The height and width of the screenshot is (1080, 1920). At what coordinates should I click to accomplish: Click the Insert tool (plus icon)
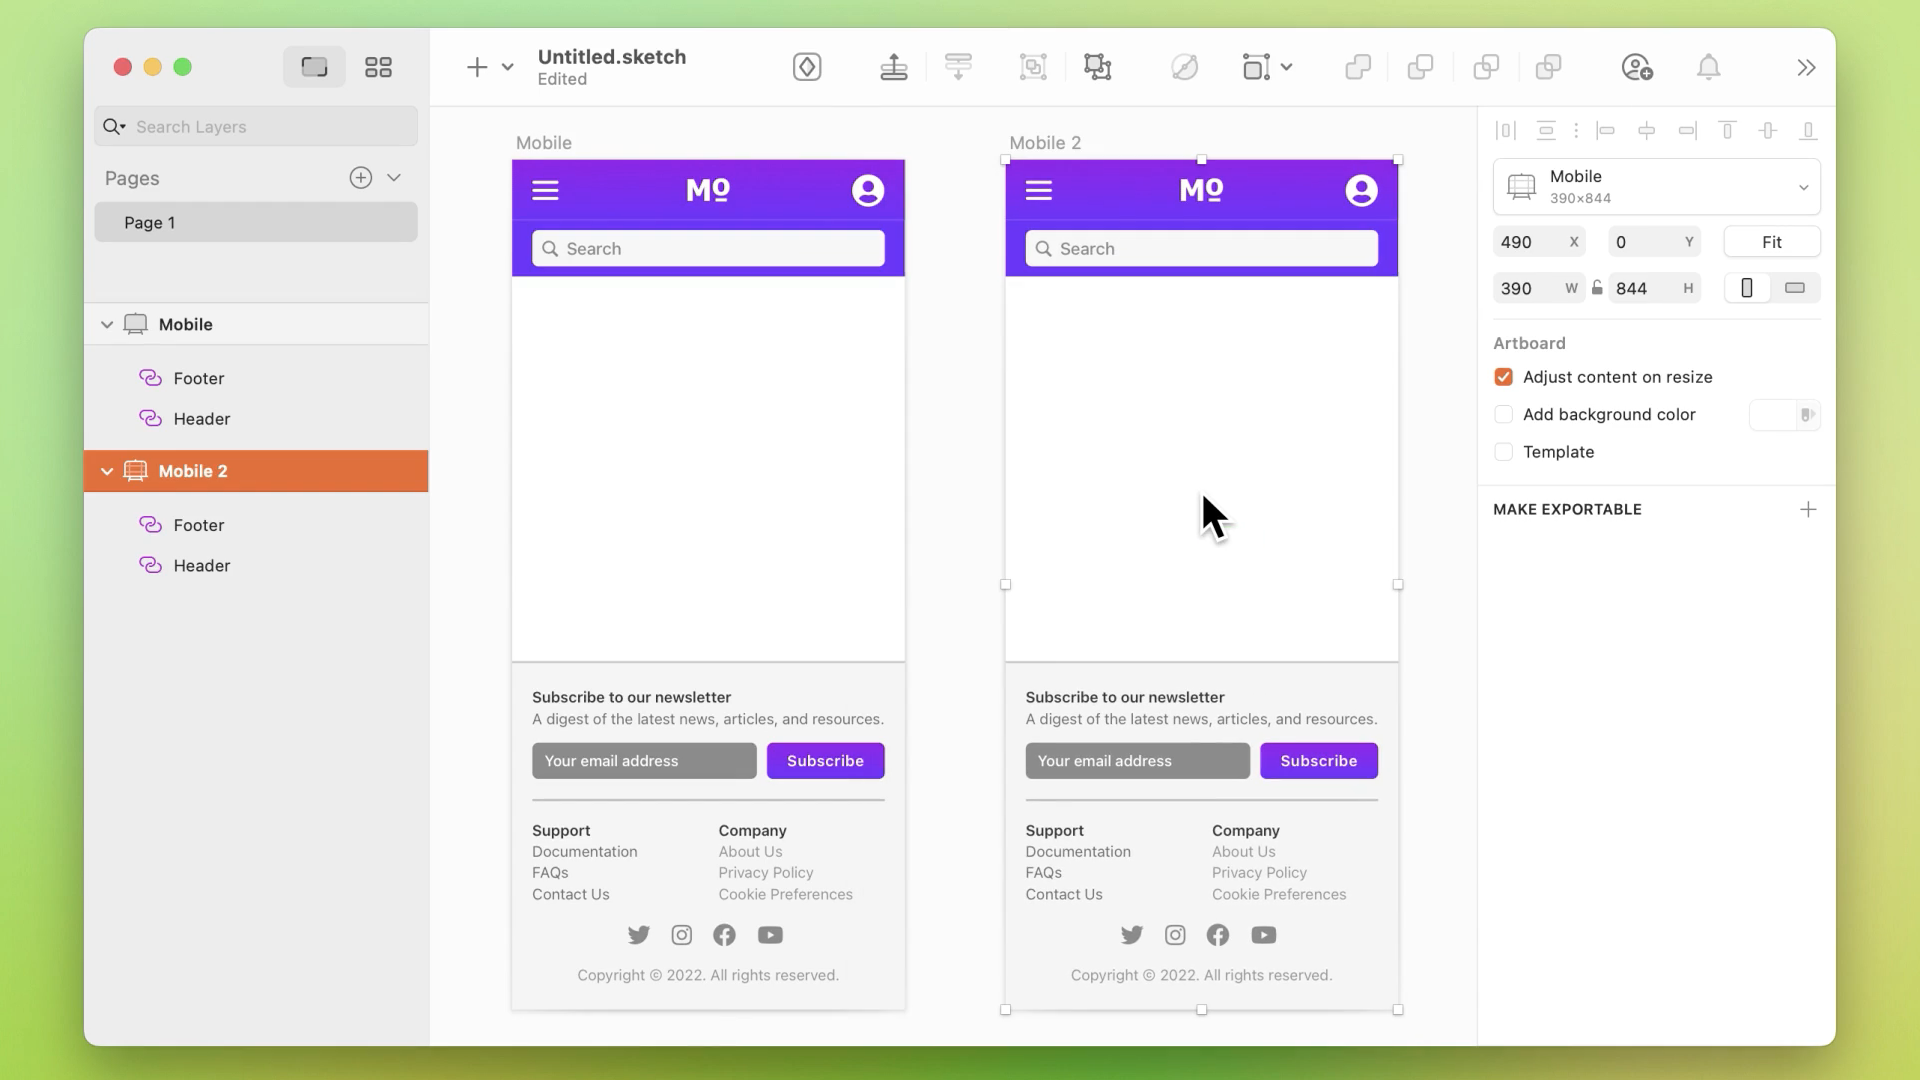pos(477,67)
